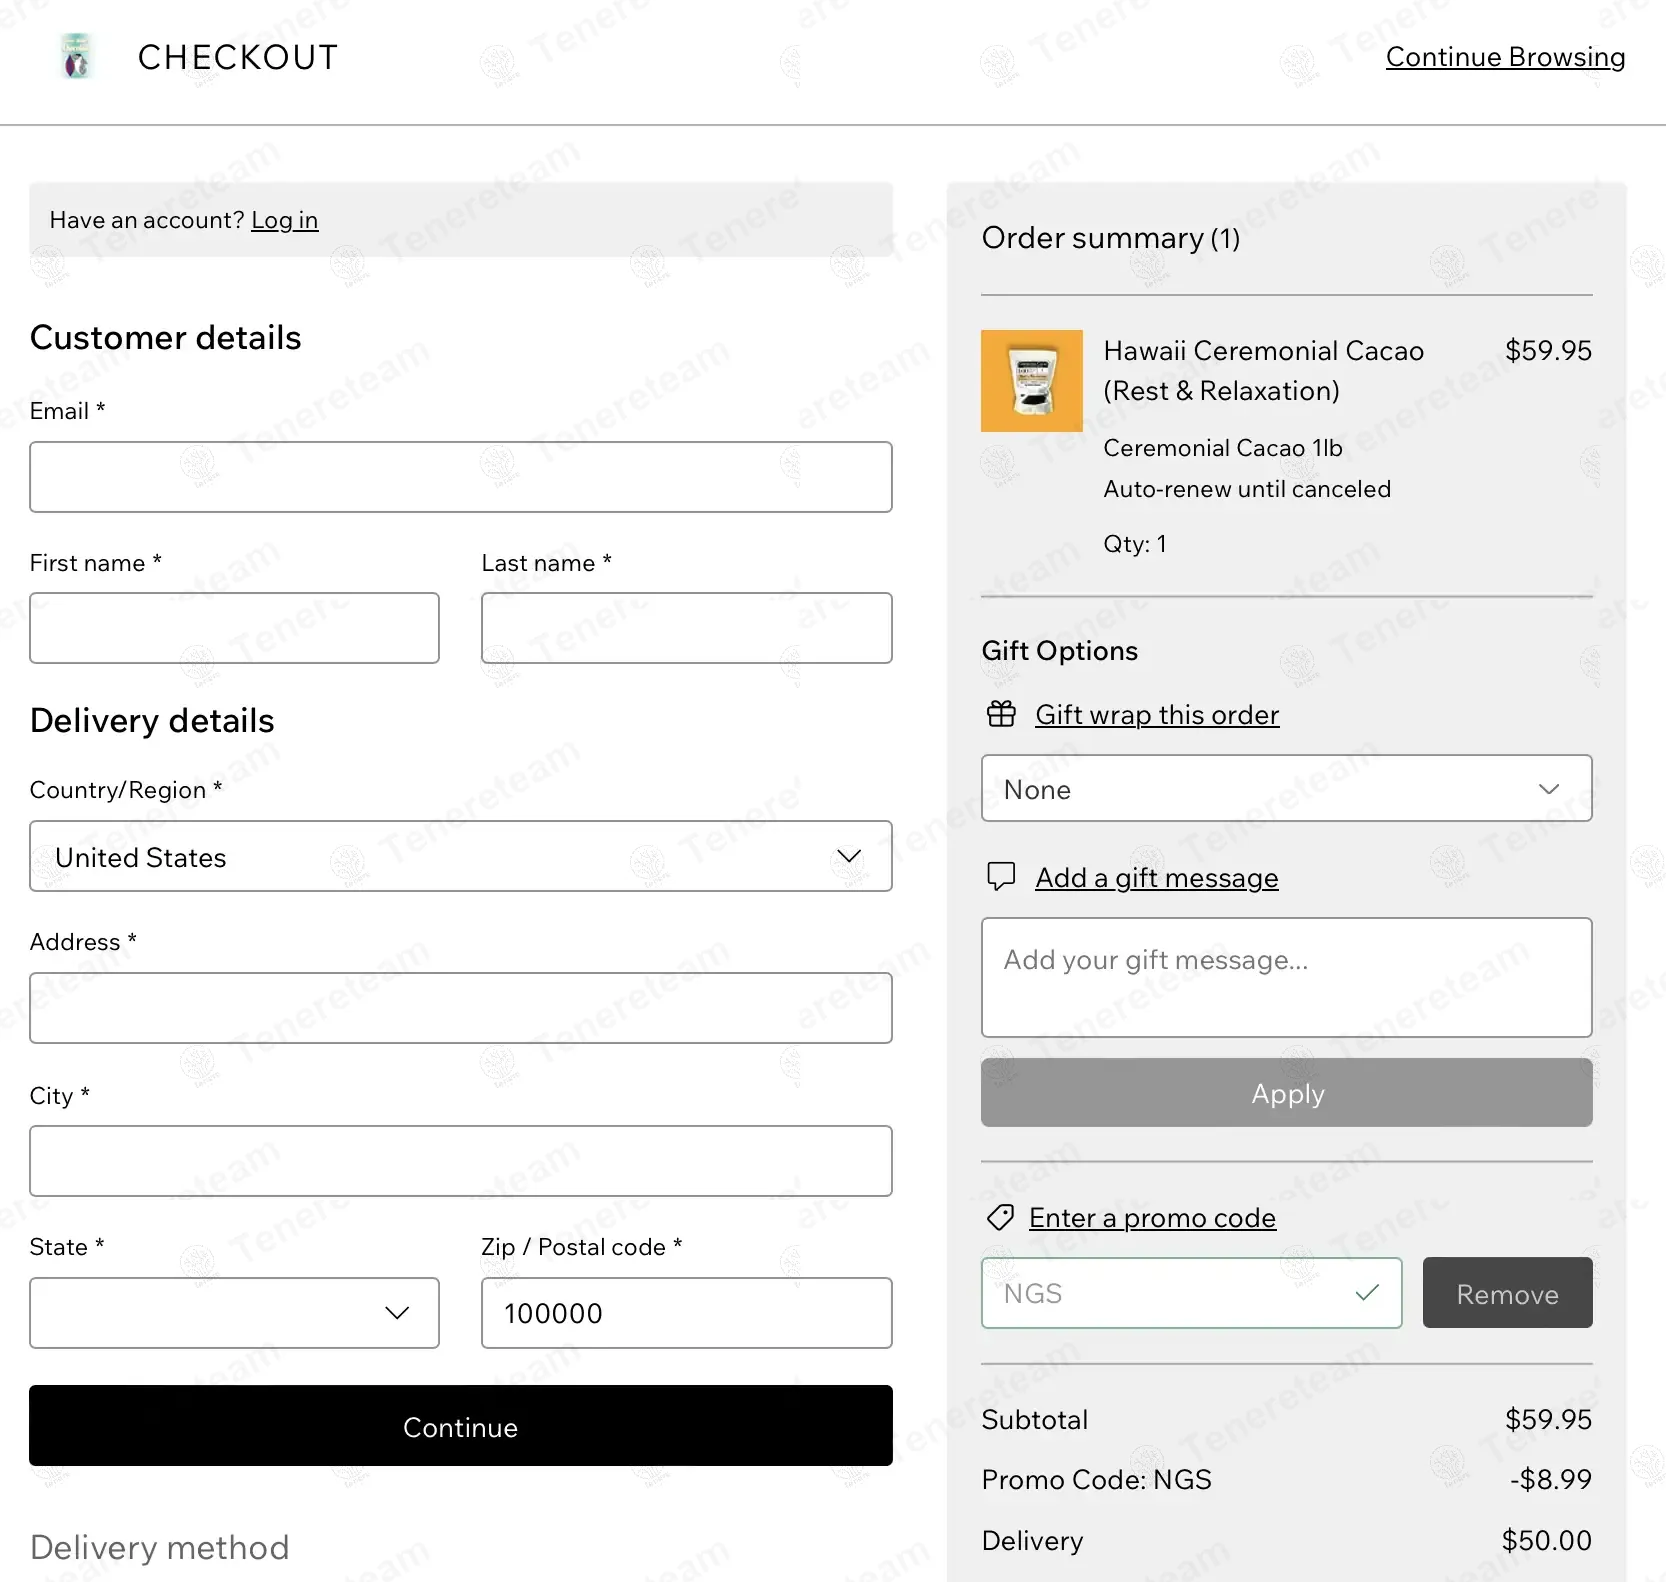Click the Ceremonial Cacao 1lb text

pyautogui.click(x=1223, y=448)
